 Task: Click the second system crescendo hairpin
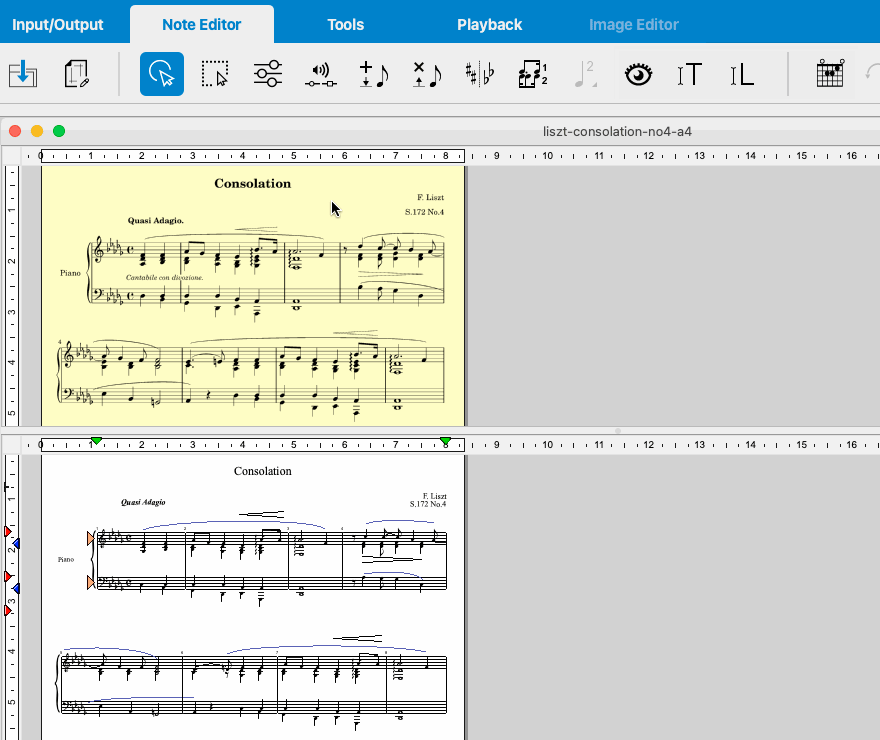(x=358, y=638)
